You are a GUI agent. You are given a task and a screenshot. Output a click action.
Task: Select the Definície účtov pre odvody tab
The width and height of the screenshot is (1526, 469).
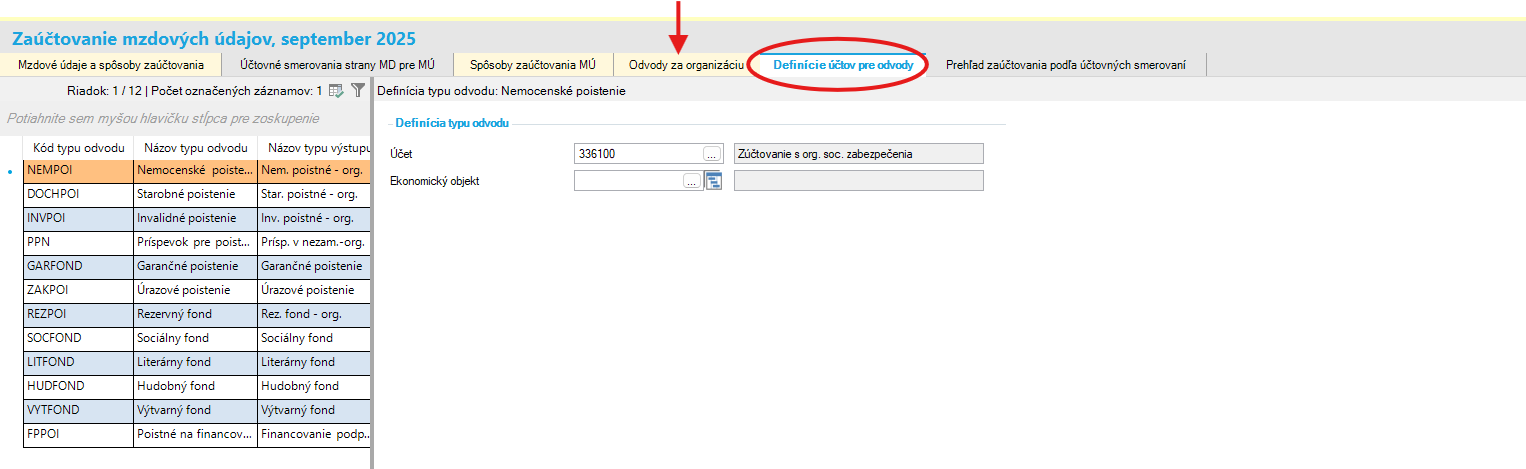[x=843, y=65]
